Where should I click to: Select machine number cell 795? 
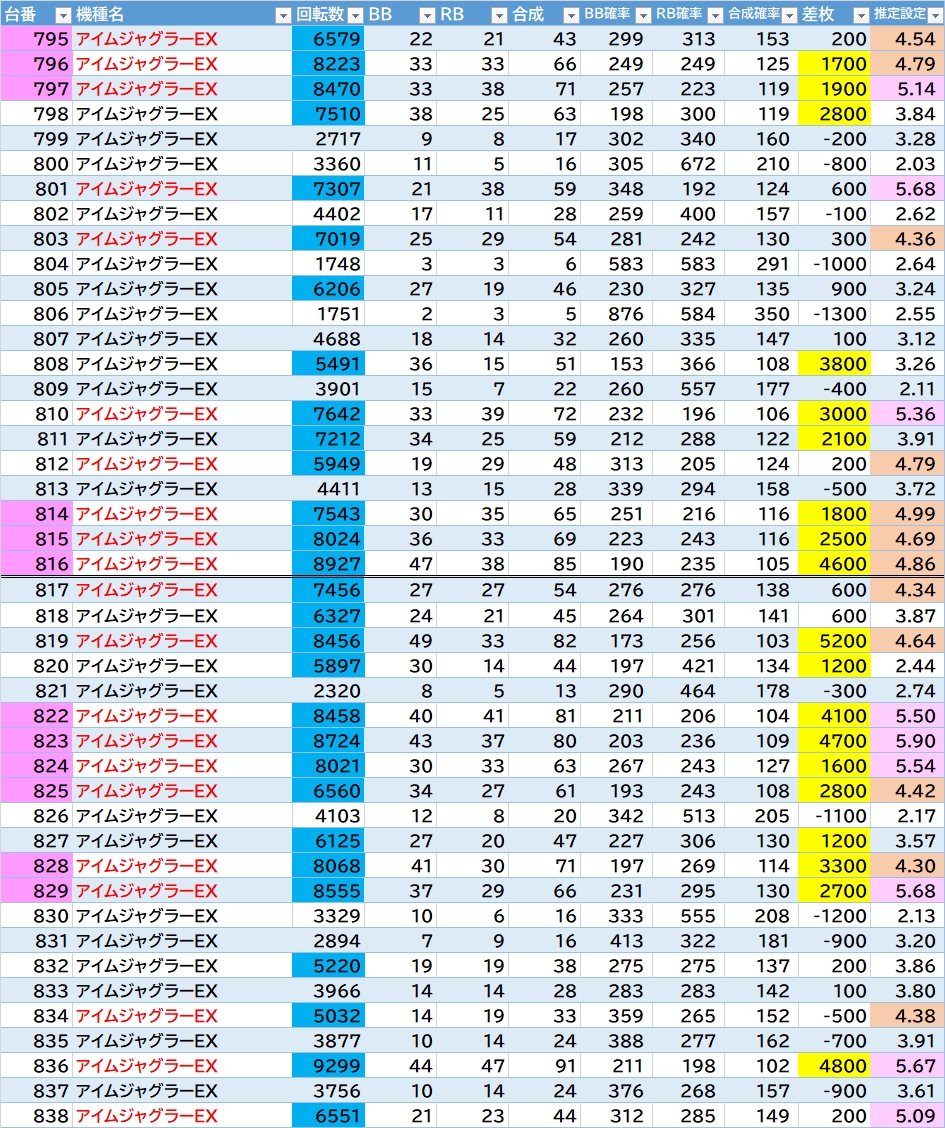pyautogui.click(x=36, y=39)
